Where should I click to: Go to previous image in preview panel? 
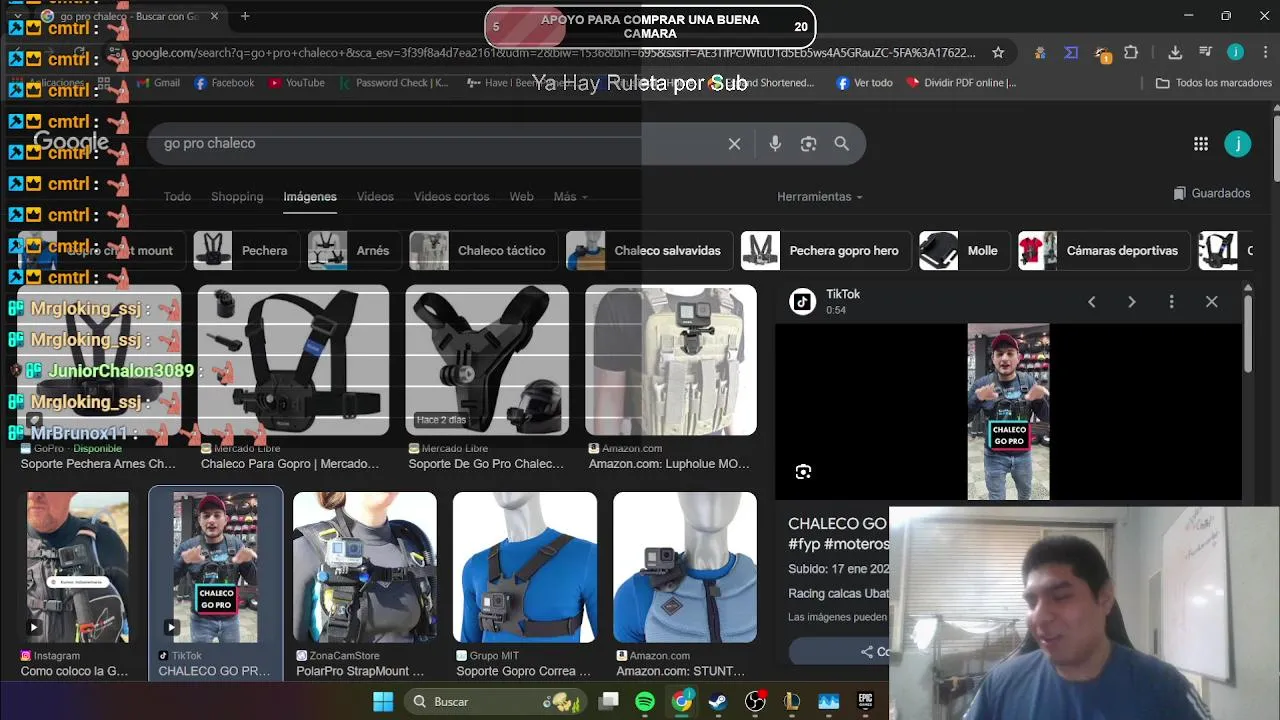1092,302
